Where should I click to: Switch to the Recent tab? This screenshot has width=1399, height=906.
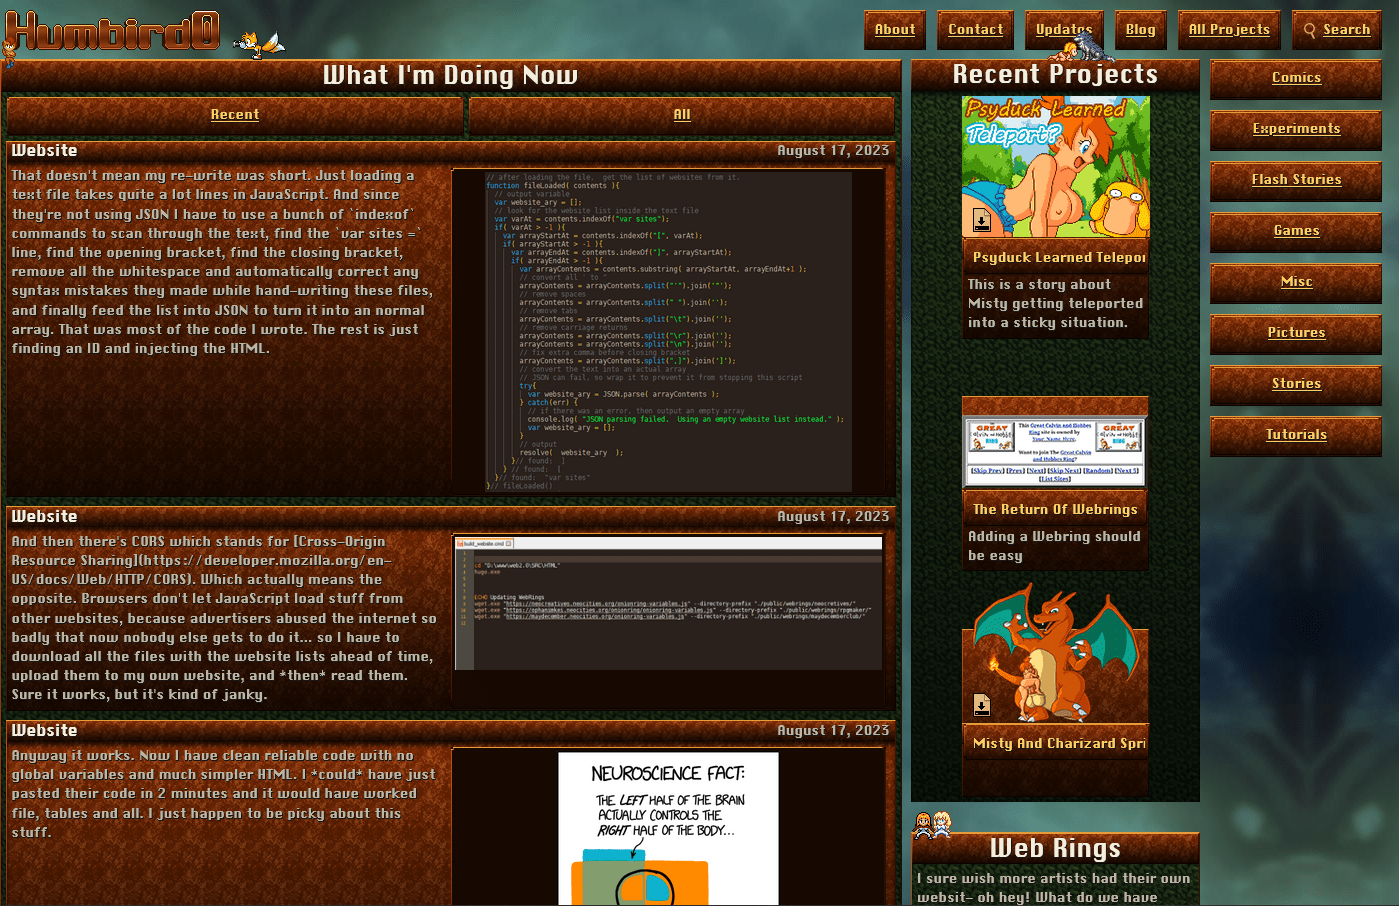[x=235, y=115]
